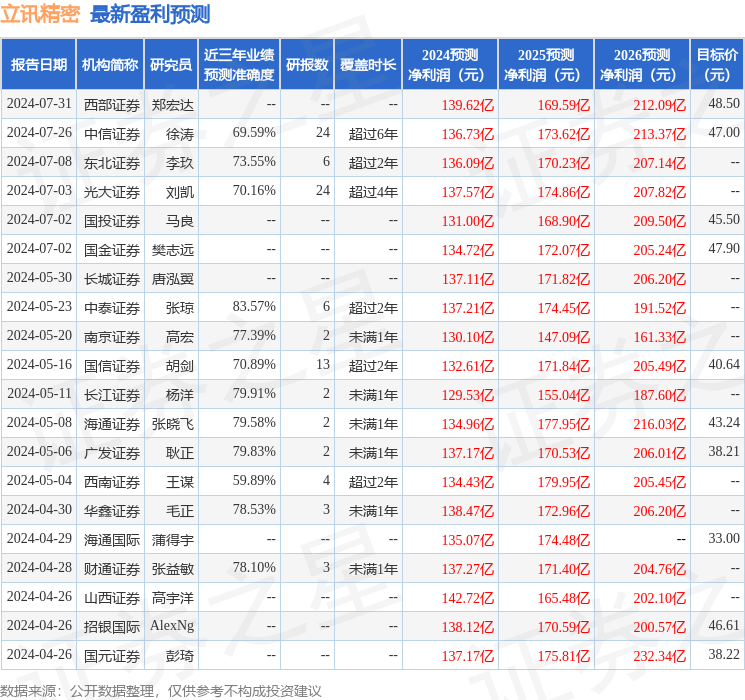745x700 pixels.
Task: Click accuracy value 59.89%
Action: point(254,480)
